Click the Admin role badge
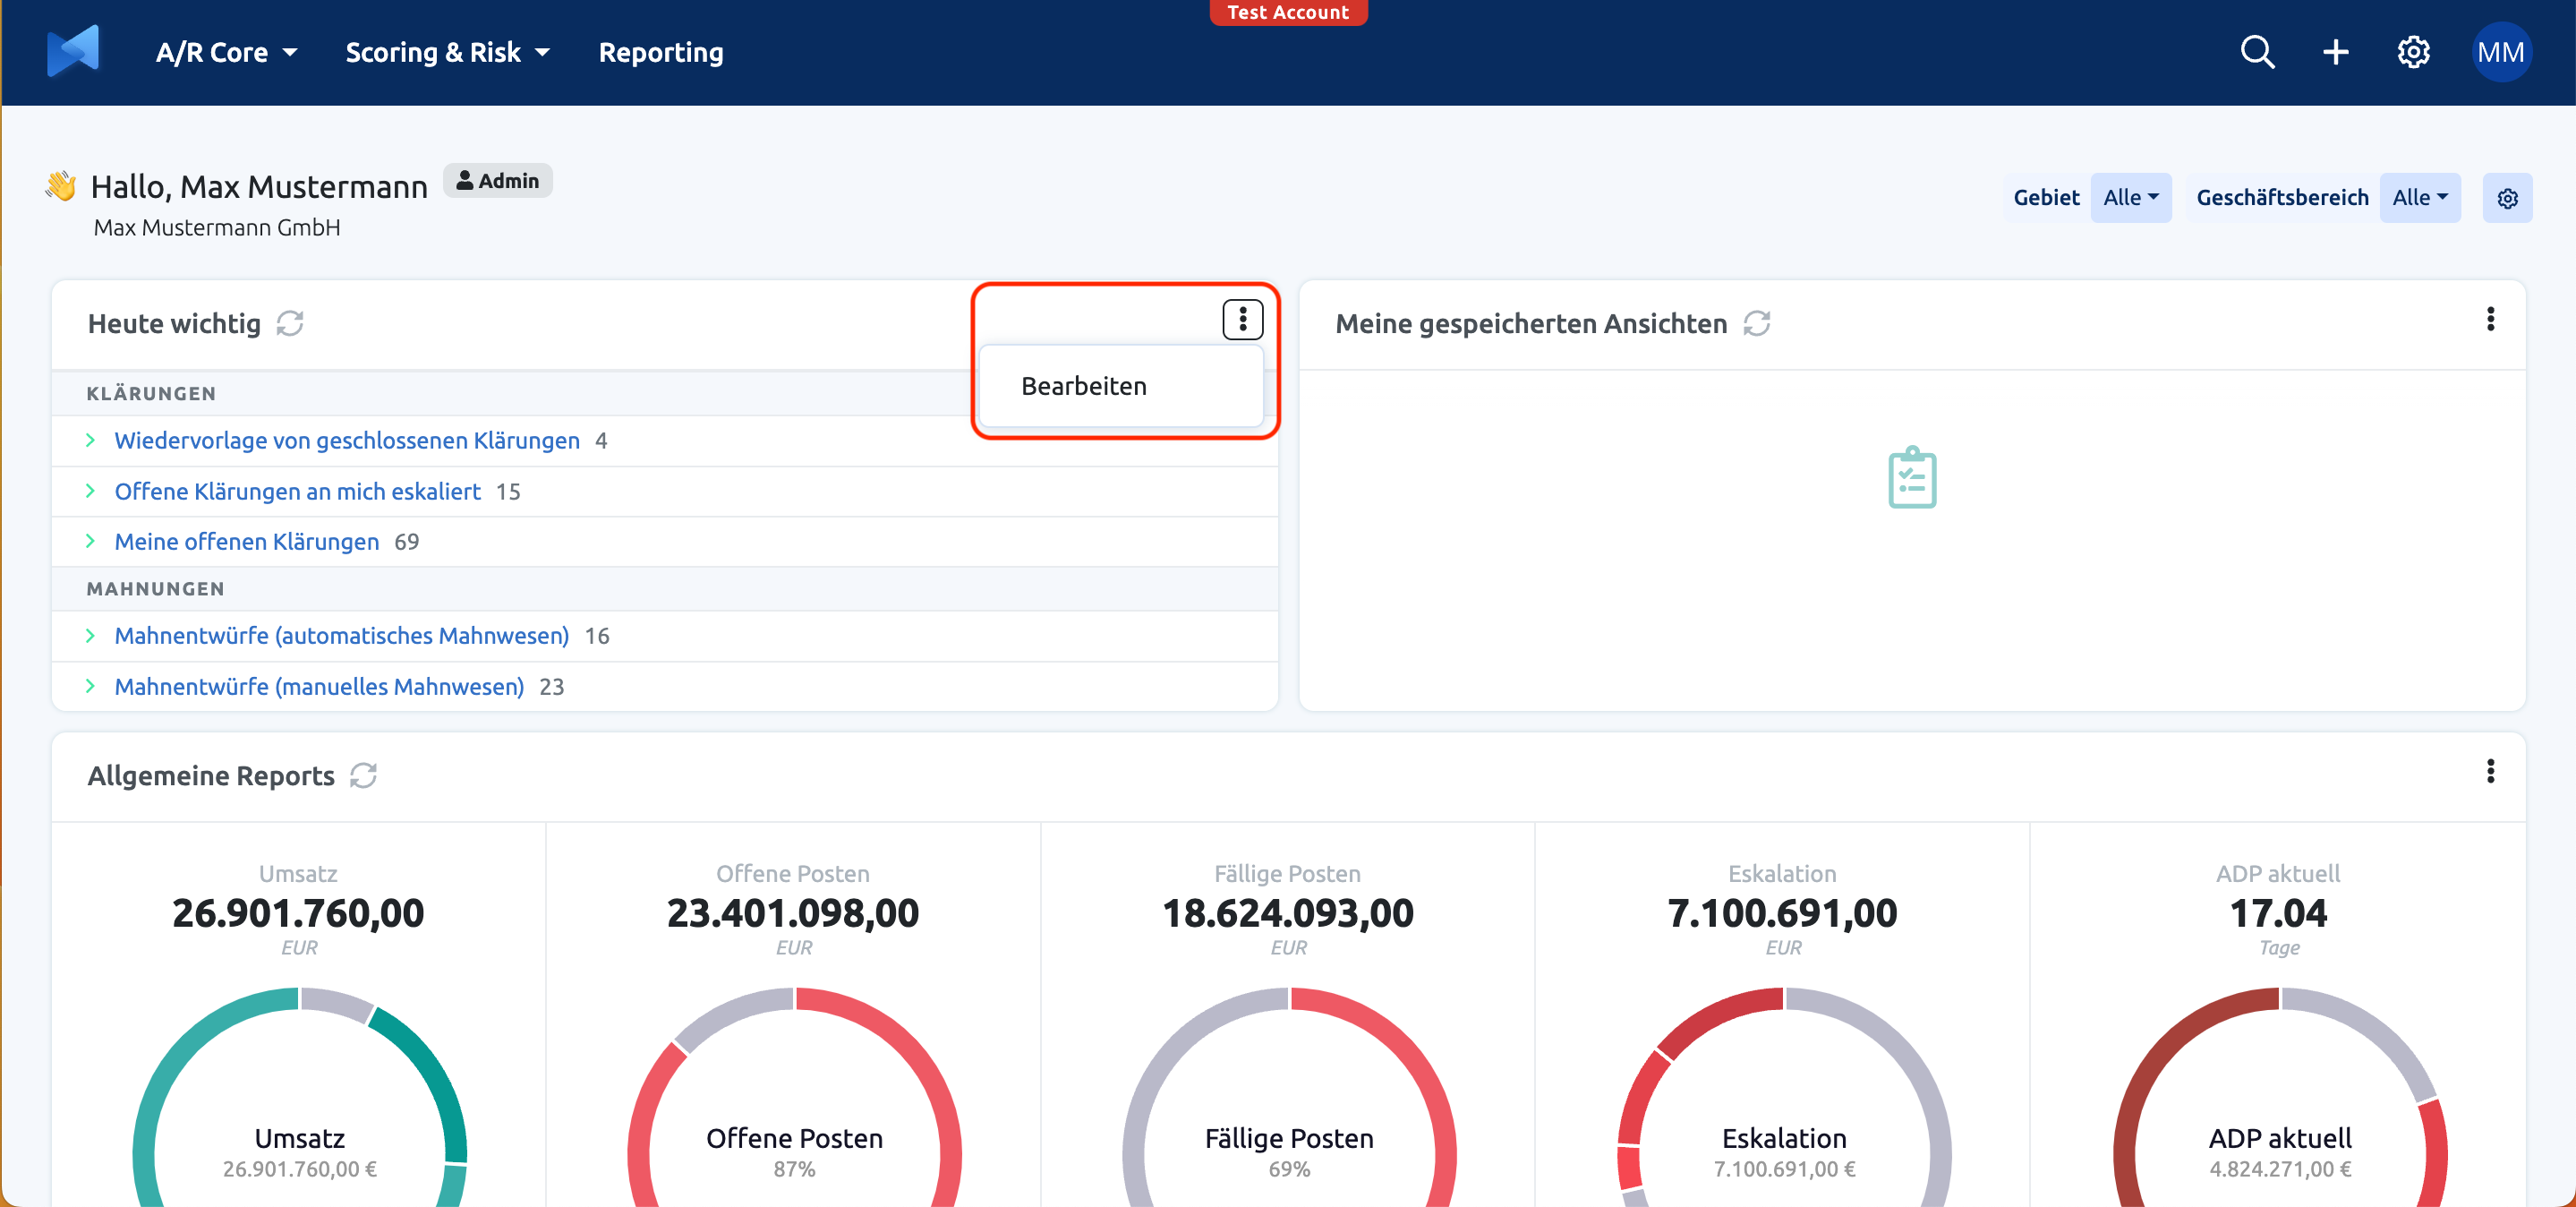Image resolution: width=2576 pixels, height=1207 pixels. 498,181
